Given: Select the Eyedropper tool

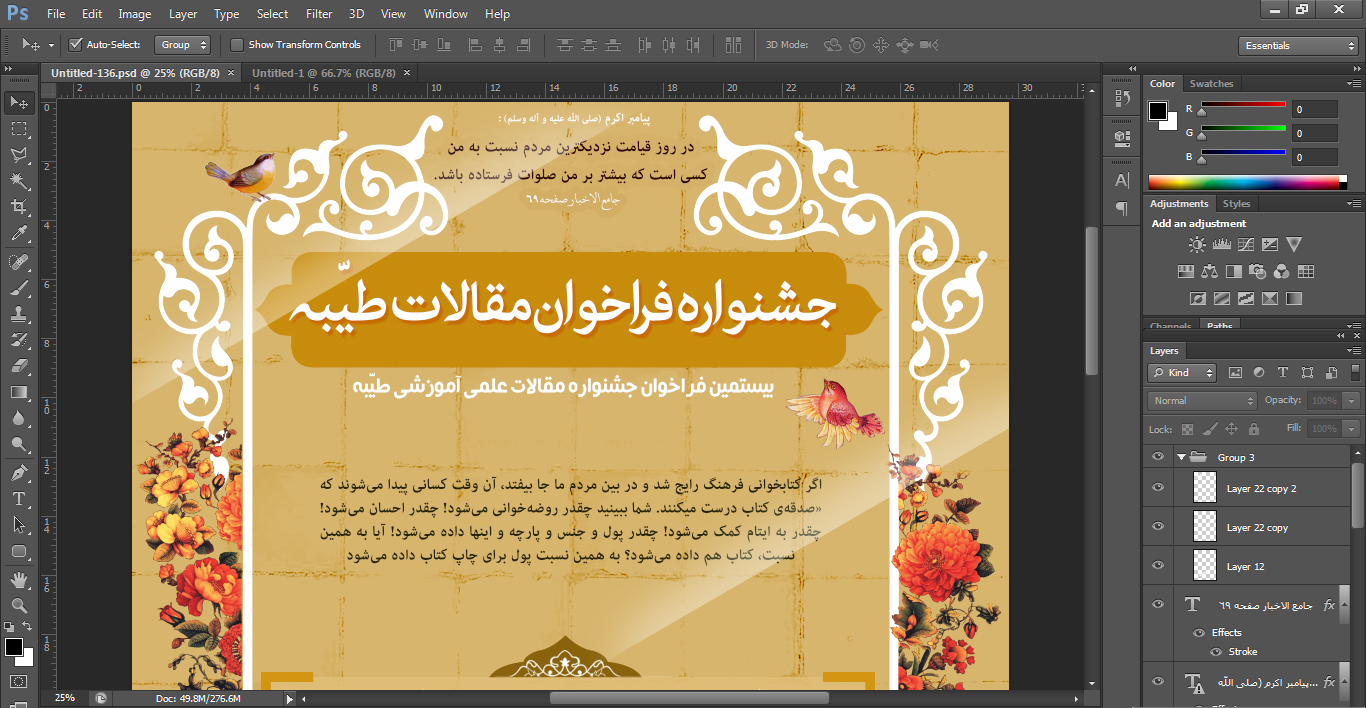Looking at the screenshot, I should (x=18, y=234).
